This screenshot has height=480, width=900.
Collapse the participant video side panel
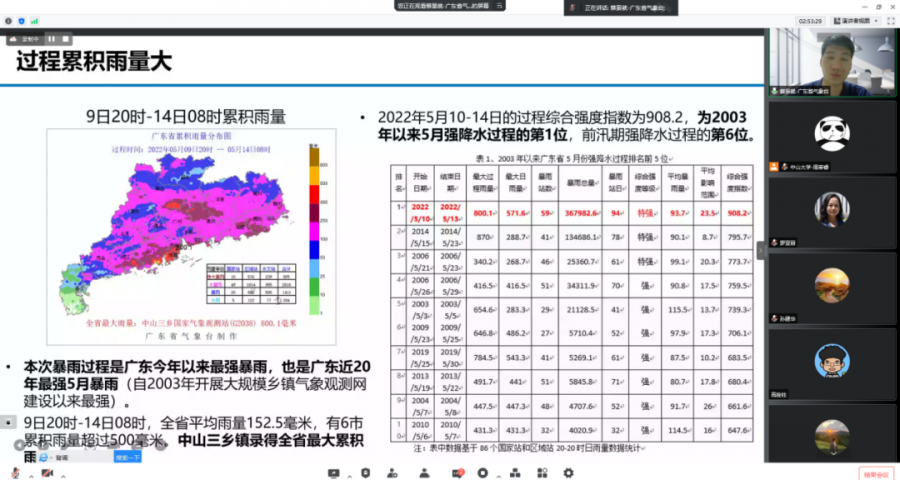click(x=761, y=250)
